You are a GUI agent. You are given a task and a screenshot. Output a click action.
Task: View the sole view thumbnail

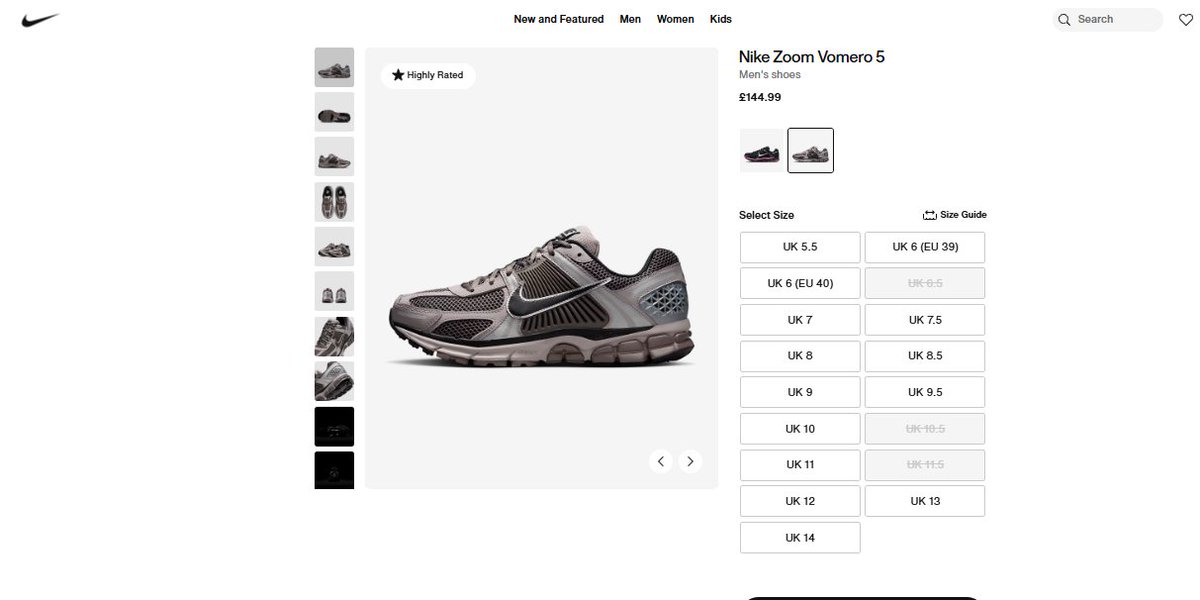point(334,112)
